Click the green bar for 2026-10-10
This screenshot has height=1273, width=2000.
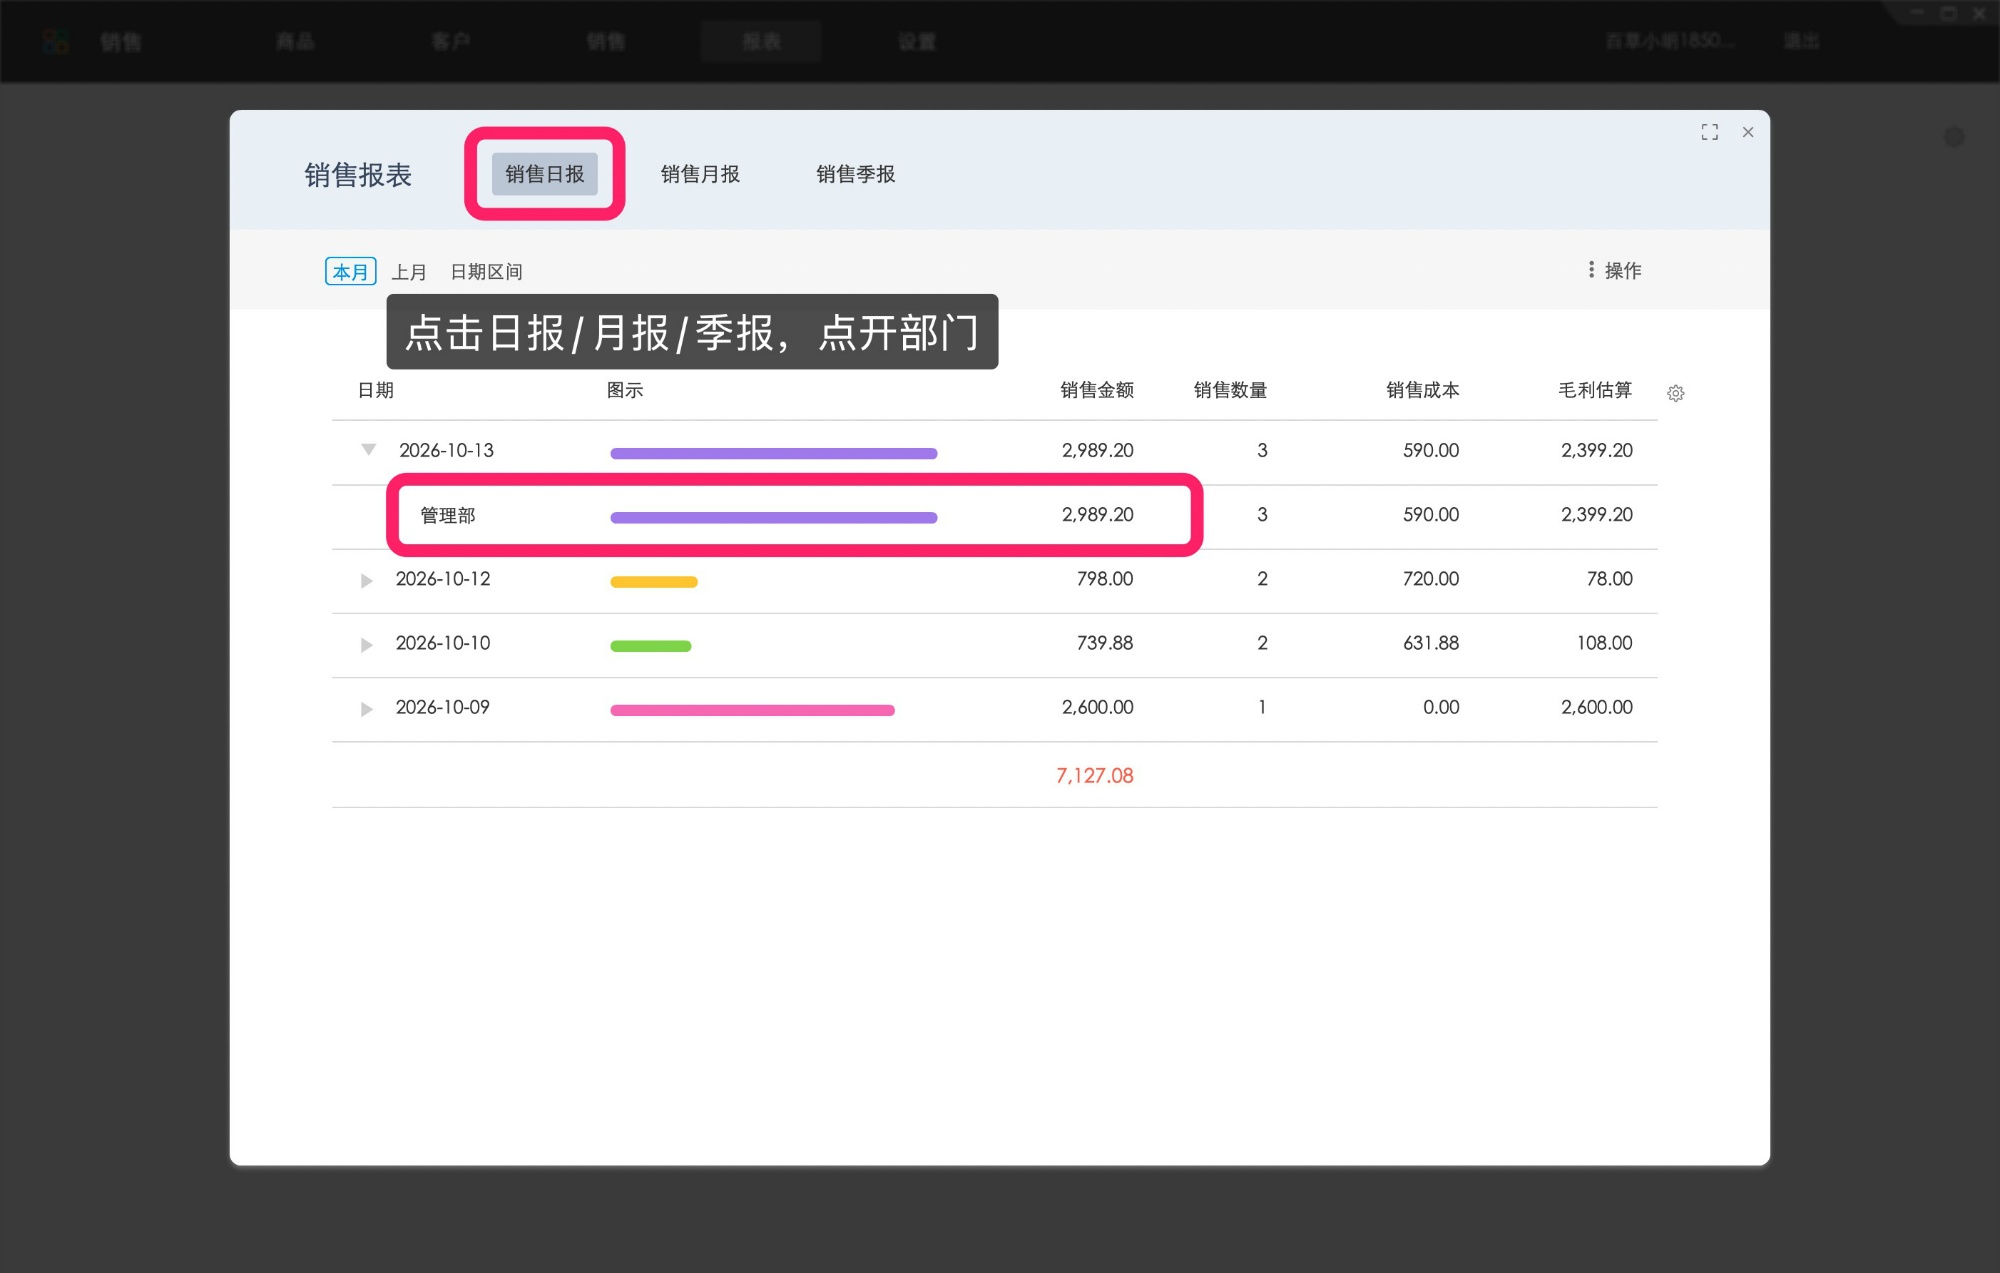coord(651,645)
